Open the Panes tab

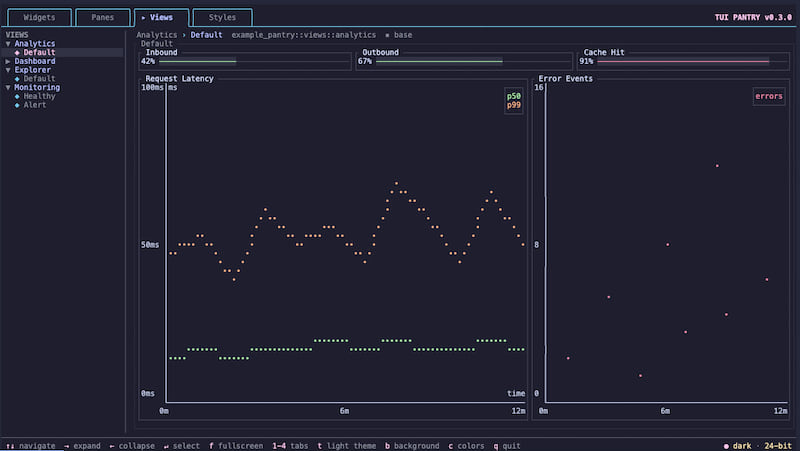[103, 17]
